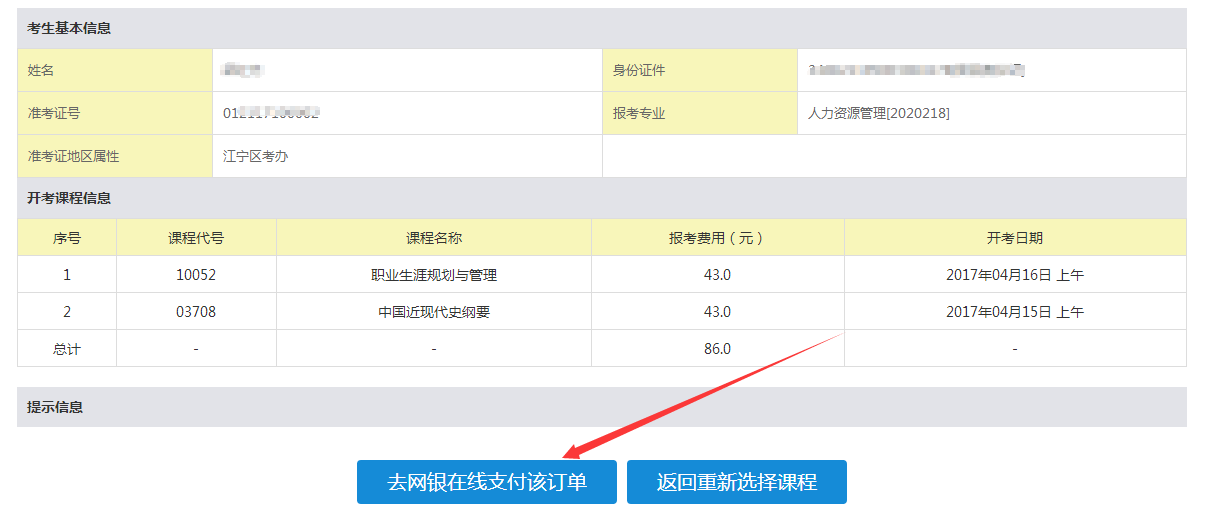Select course code 03708 cell
Screen dimensions: 1216x512
tap(196, 312)
